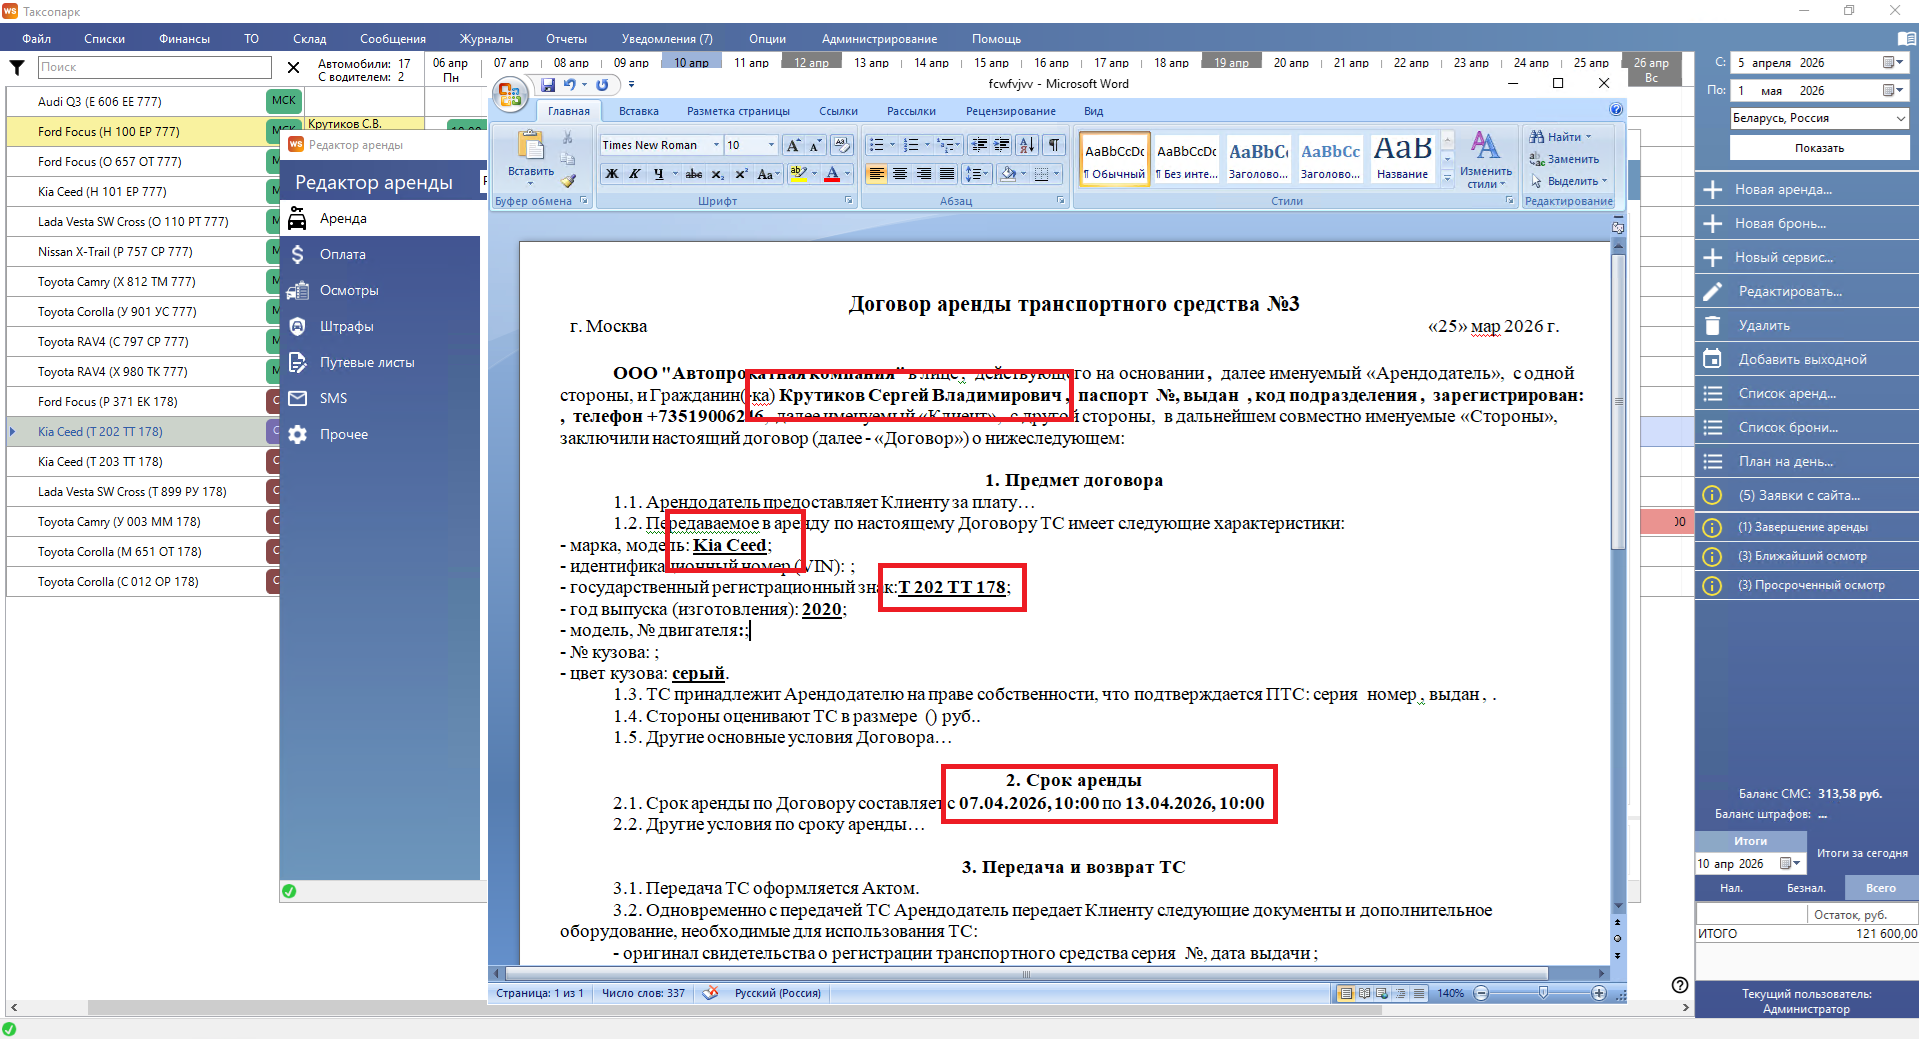
Task: Clear search with X next to Поиск
Action: [293, 67]
